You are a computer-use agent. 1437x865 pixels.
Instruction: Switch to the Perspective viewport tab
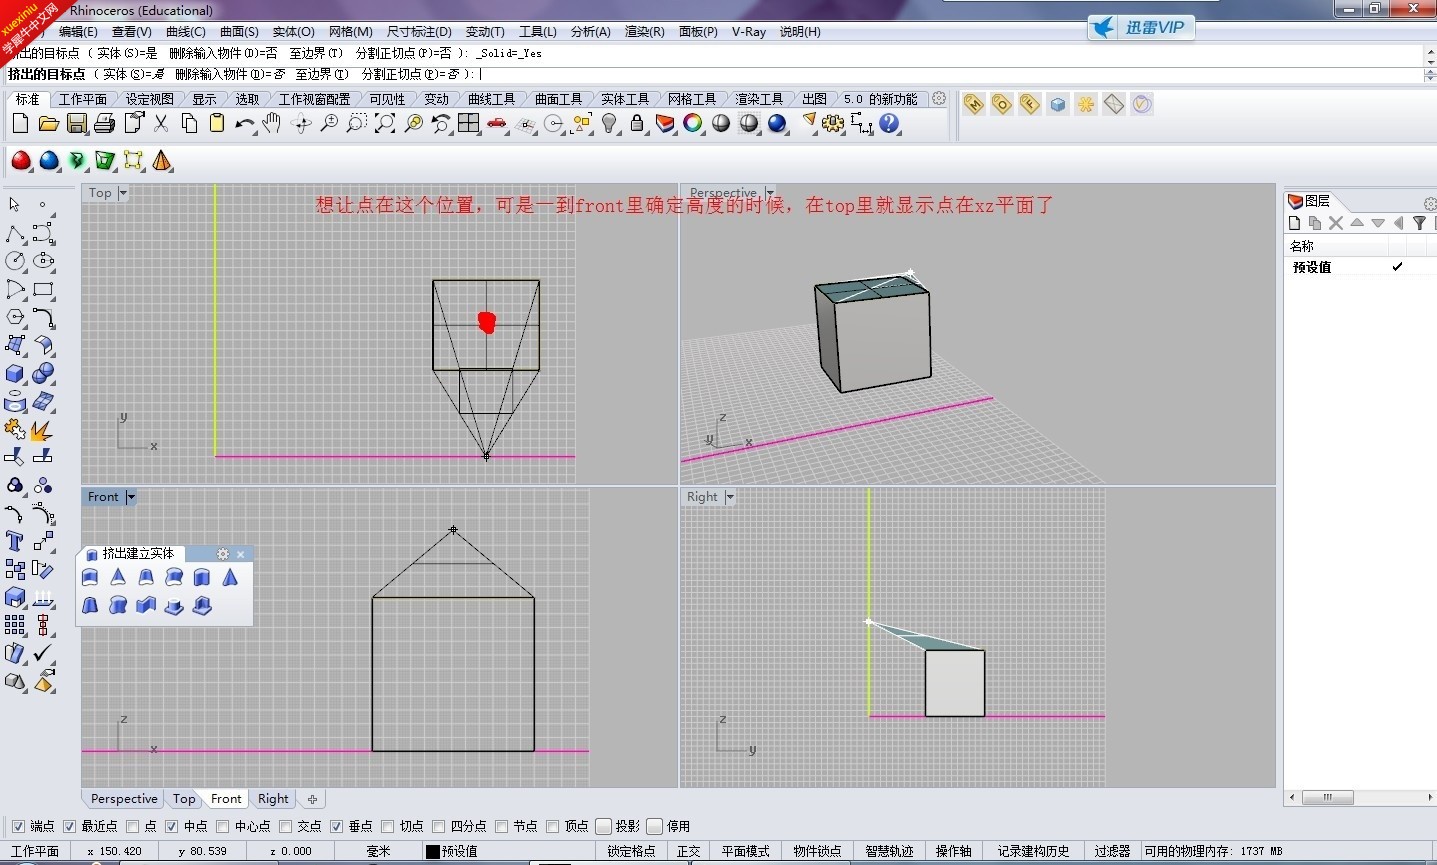click(x=124, y=799)
